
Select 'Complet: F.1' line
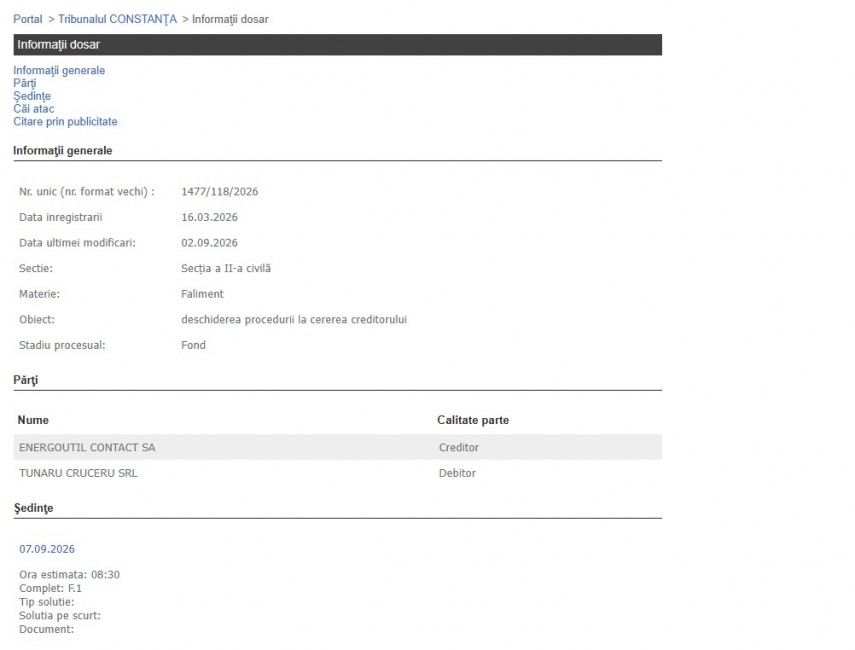click(x=50, y=588)
